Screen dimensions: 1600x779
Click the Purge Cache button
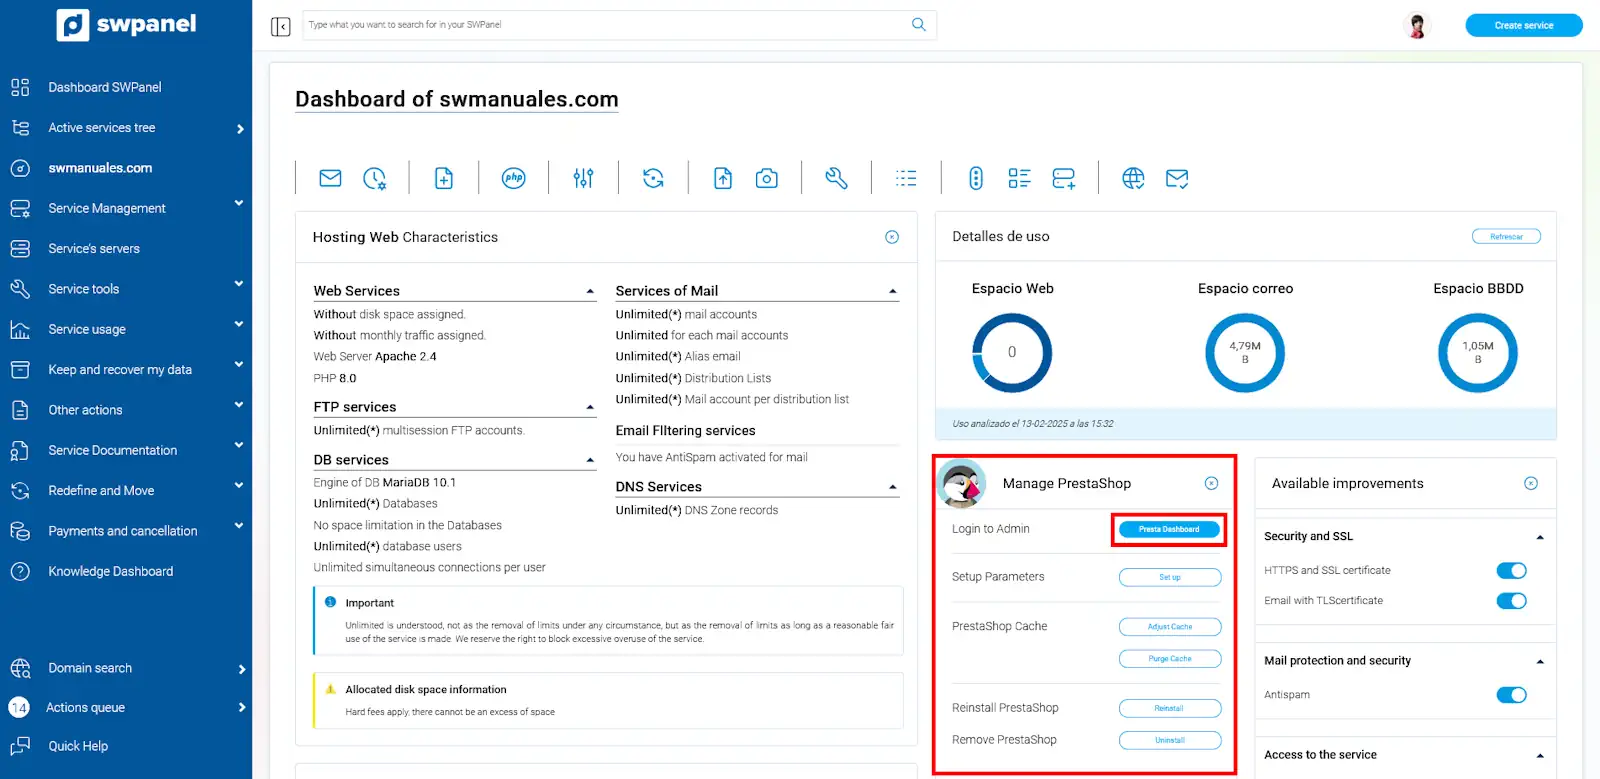pyautogui.click(x=1170, y=659)
